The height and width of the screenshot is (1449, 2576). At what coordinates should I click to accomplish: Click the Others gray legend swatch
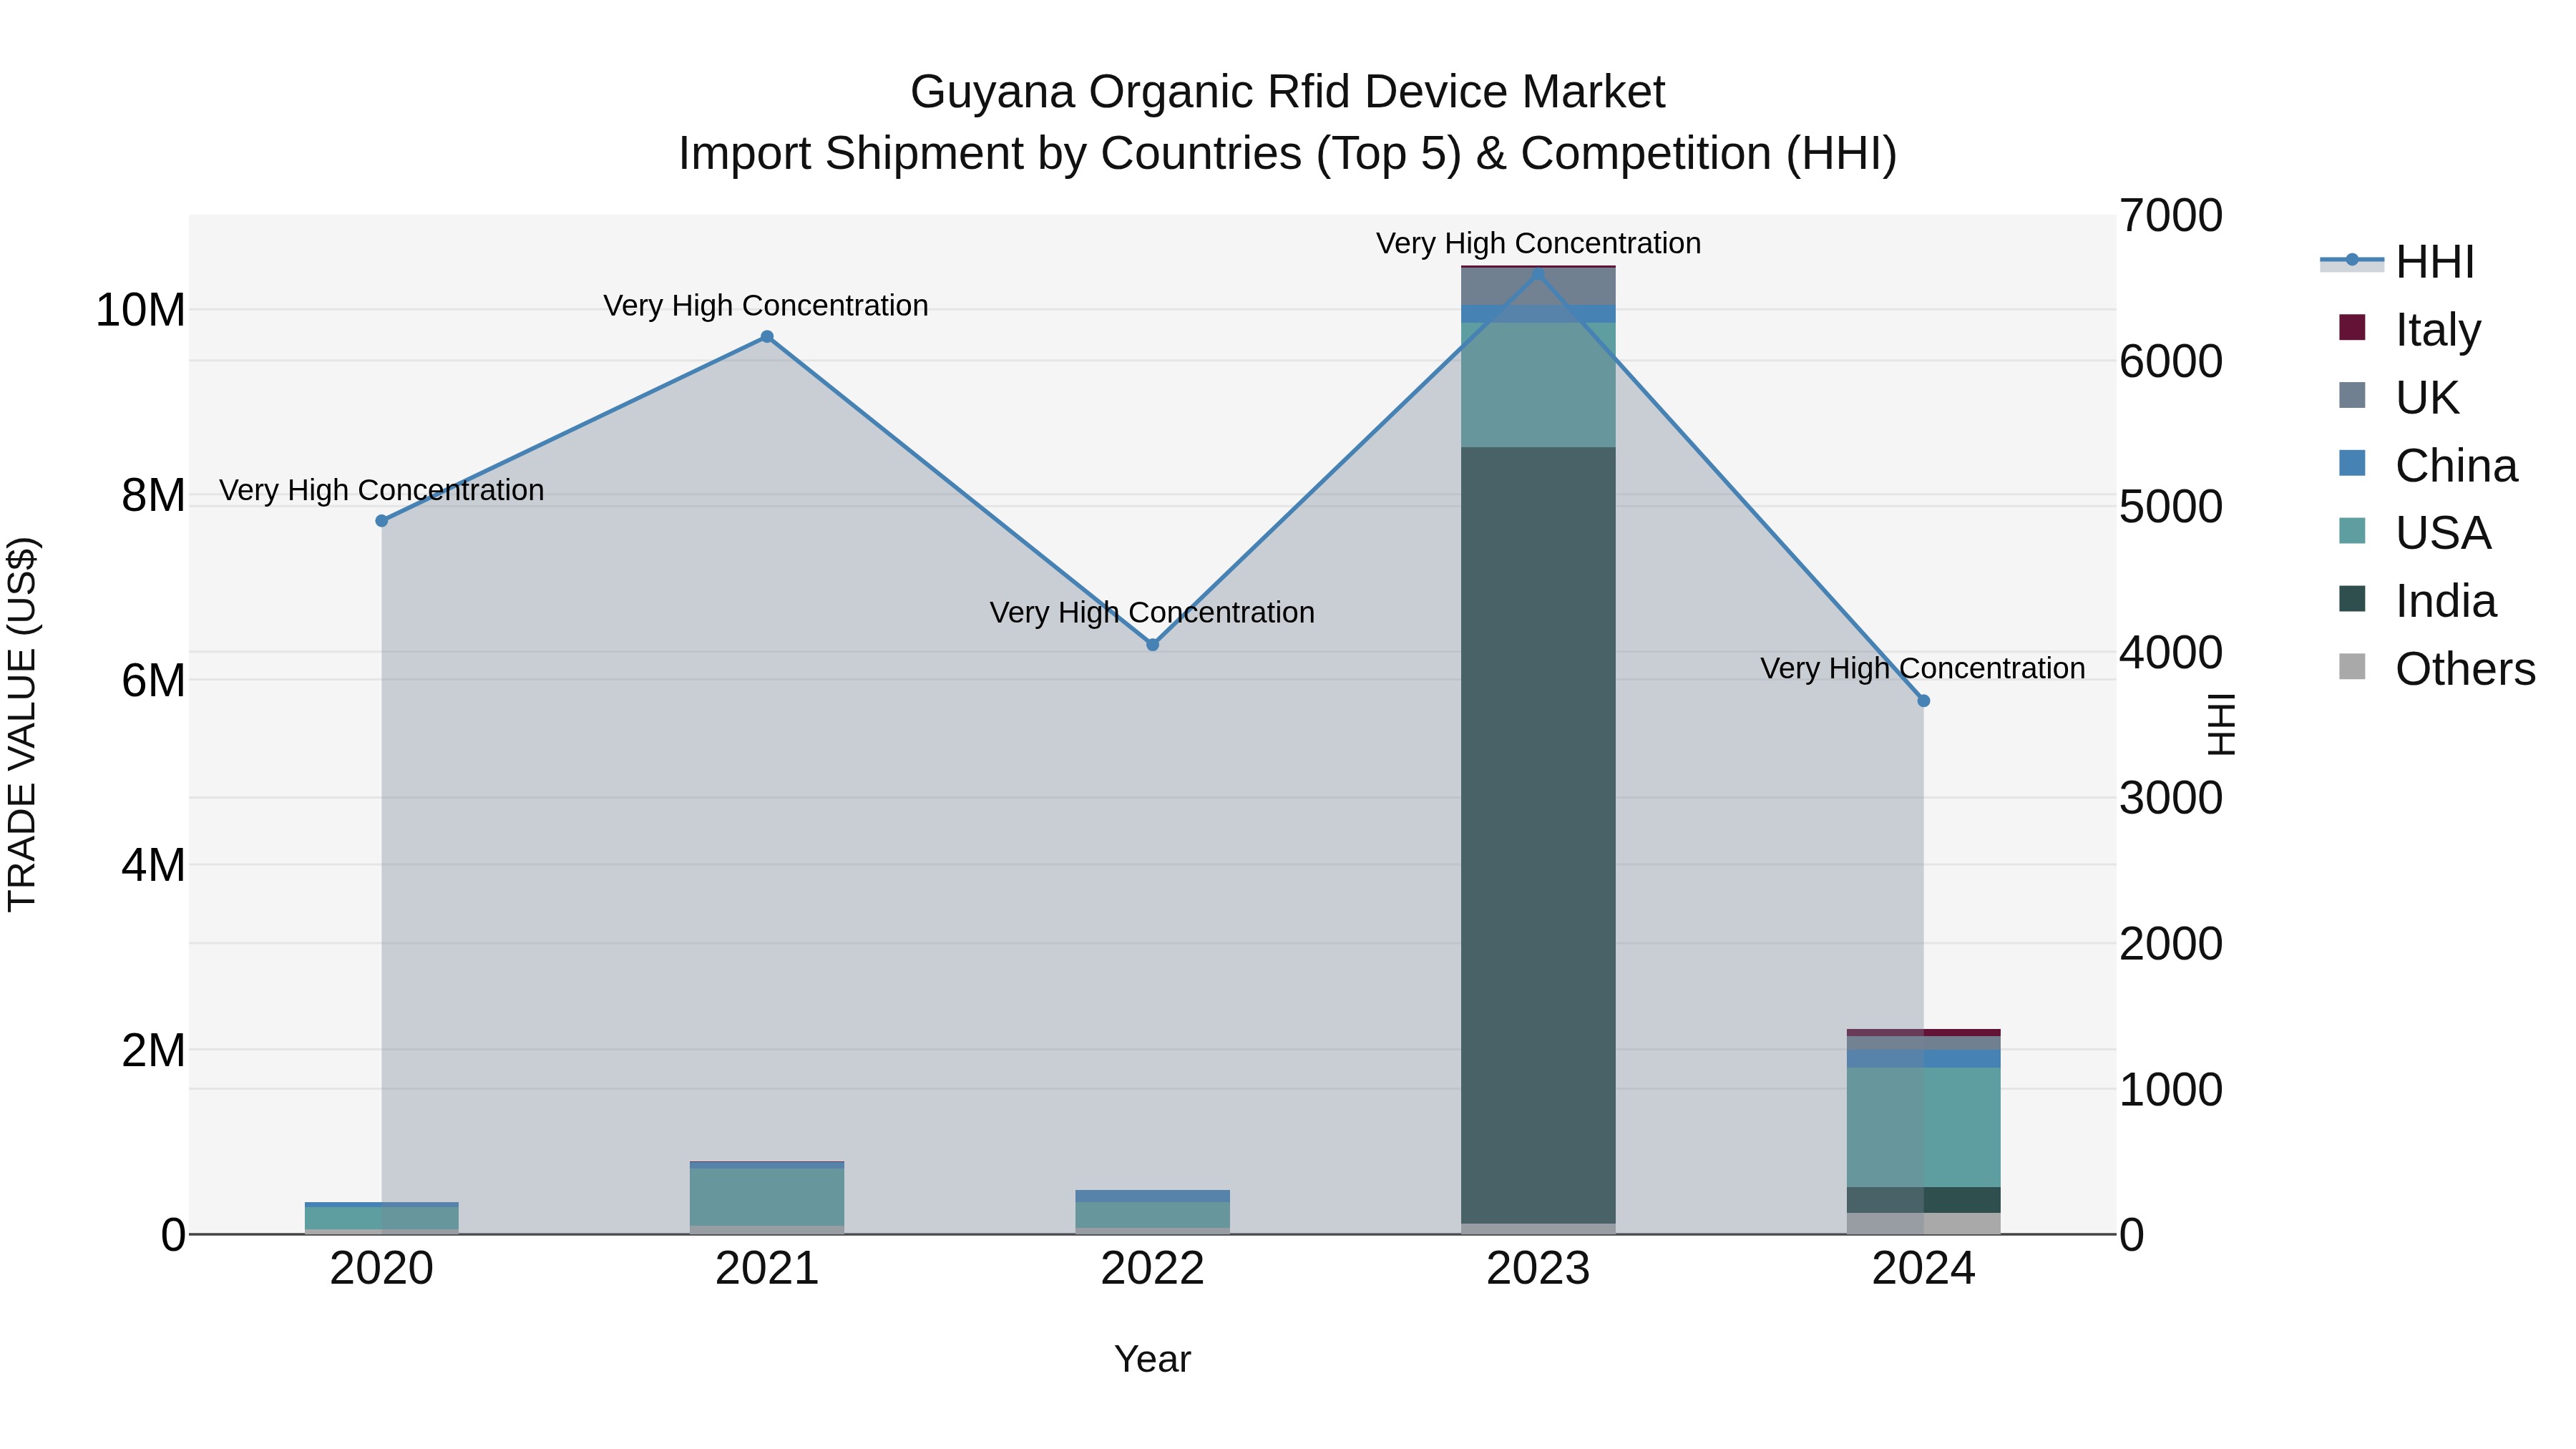coord(2352,666)
